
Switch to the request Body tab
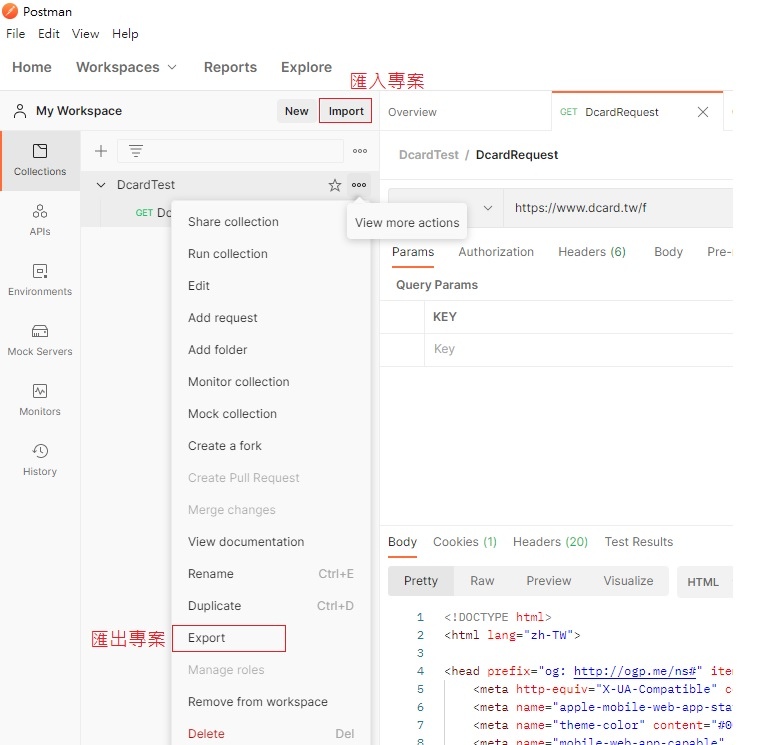[x=668, y=252]
